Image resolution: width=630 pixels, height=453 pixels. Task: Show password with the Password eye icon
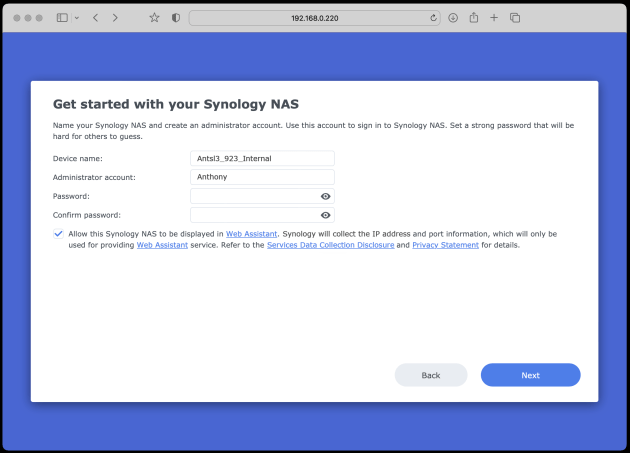[x=325, y=196]
